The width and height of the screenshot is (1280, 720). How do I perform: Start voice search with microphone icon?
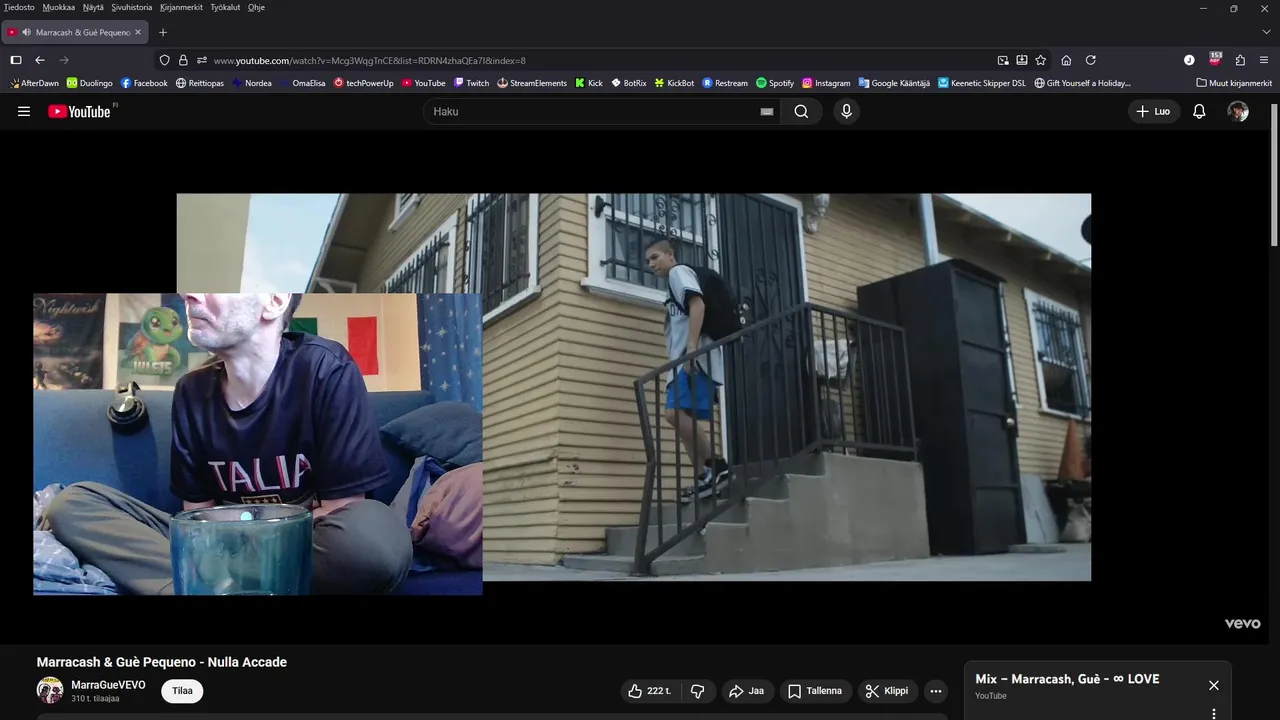tap(846, 111)
